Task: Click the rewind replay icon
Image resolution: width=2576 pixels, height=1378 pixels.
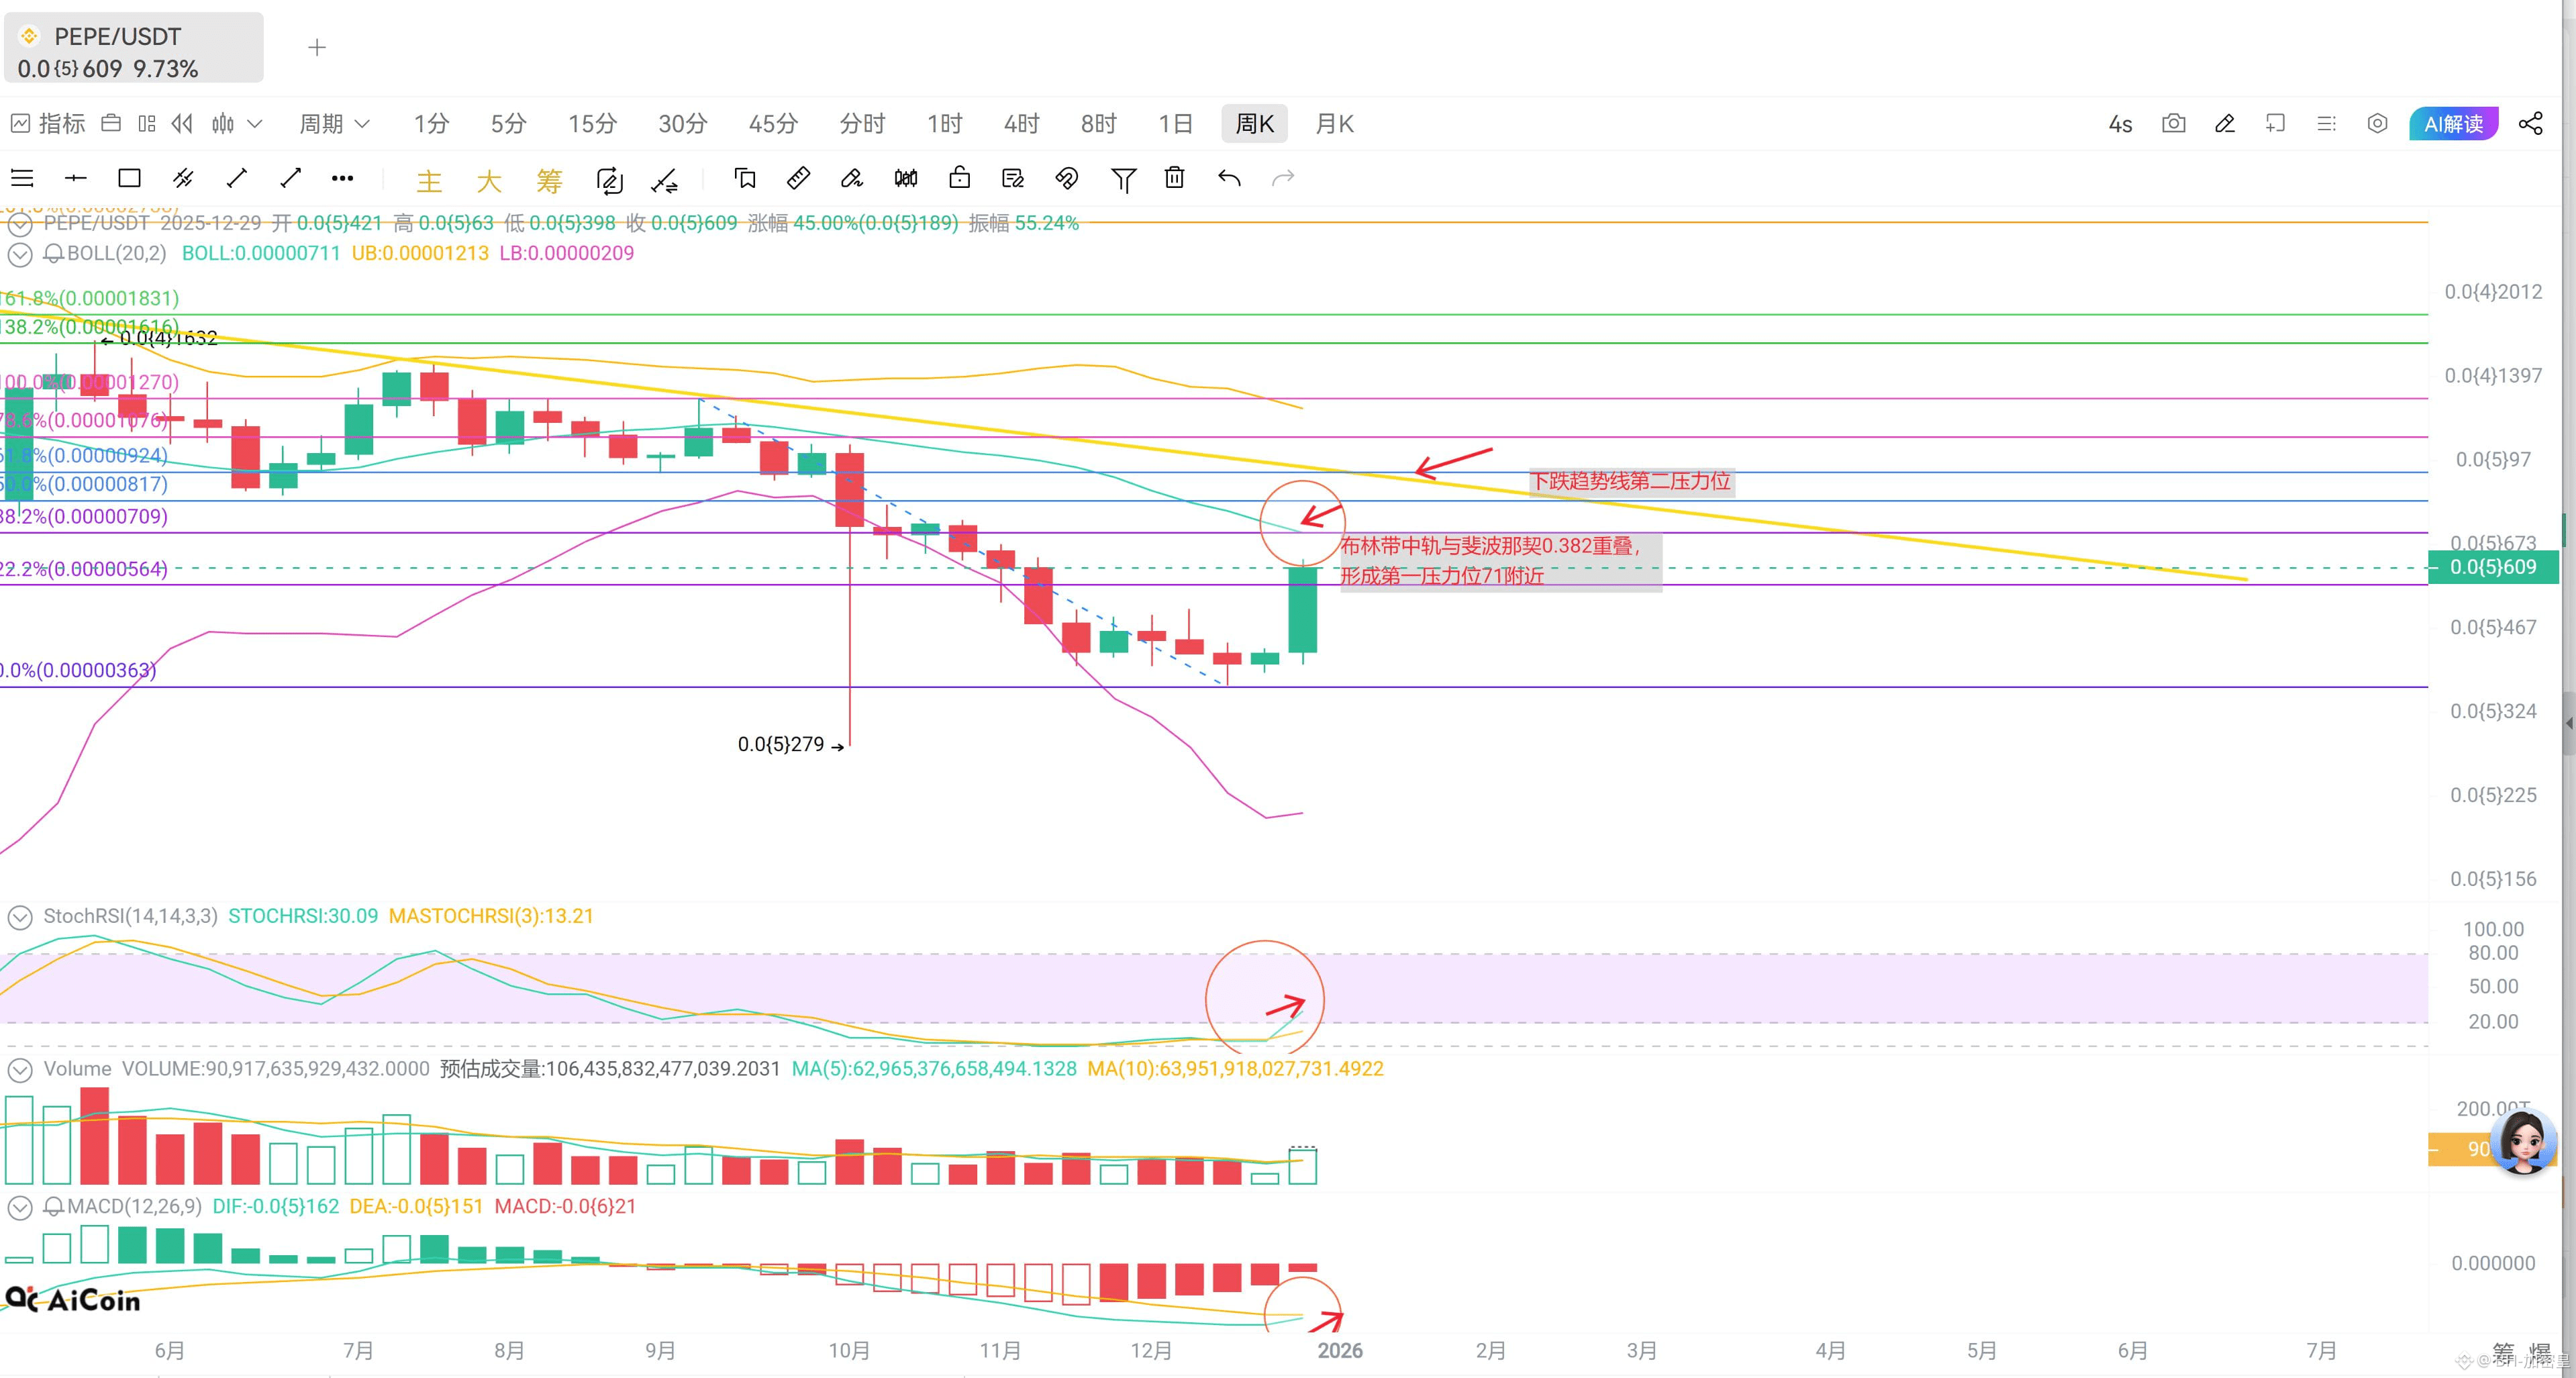Action: [x=182, y=124]
